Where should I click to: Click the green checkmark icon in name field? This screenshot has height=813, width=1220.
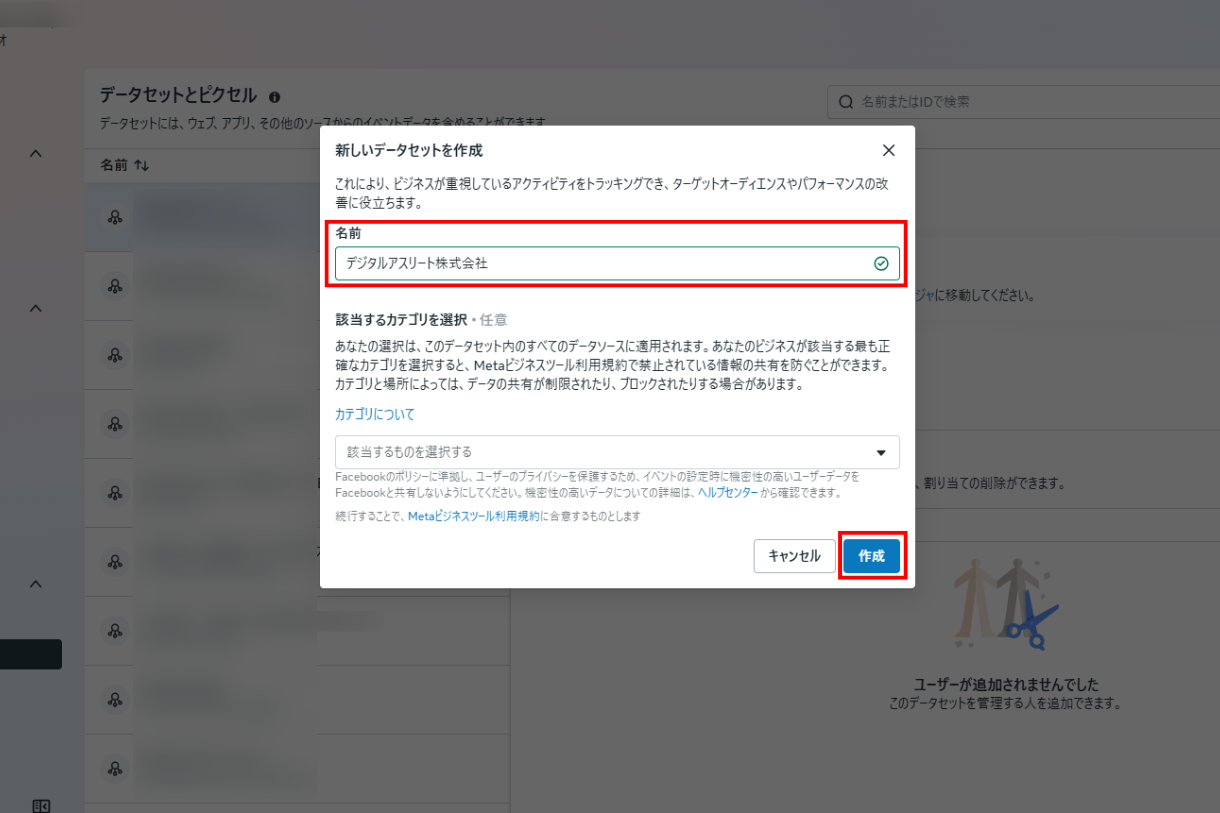point(881,264)
